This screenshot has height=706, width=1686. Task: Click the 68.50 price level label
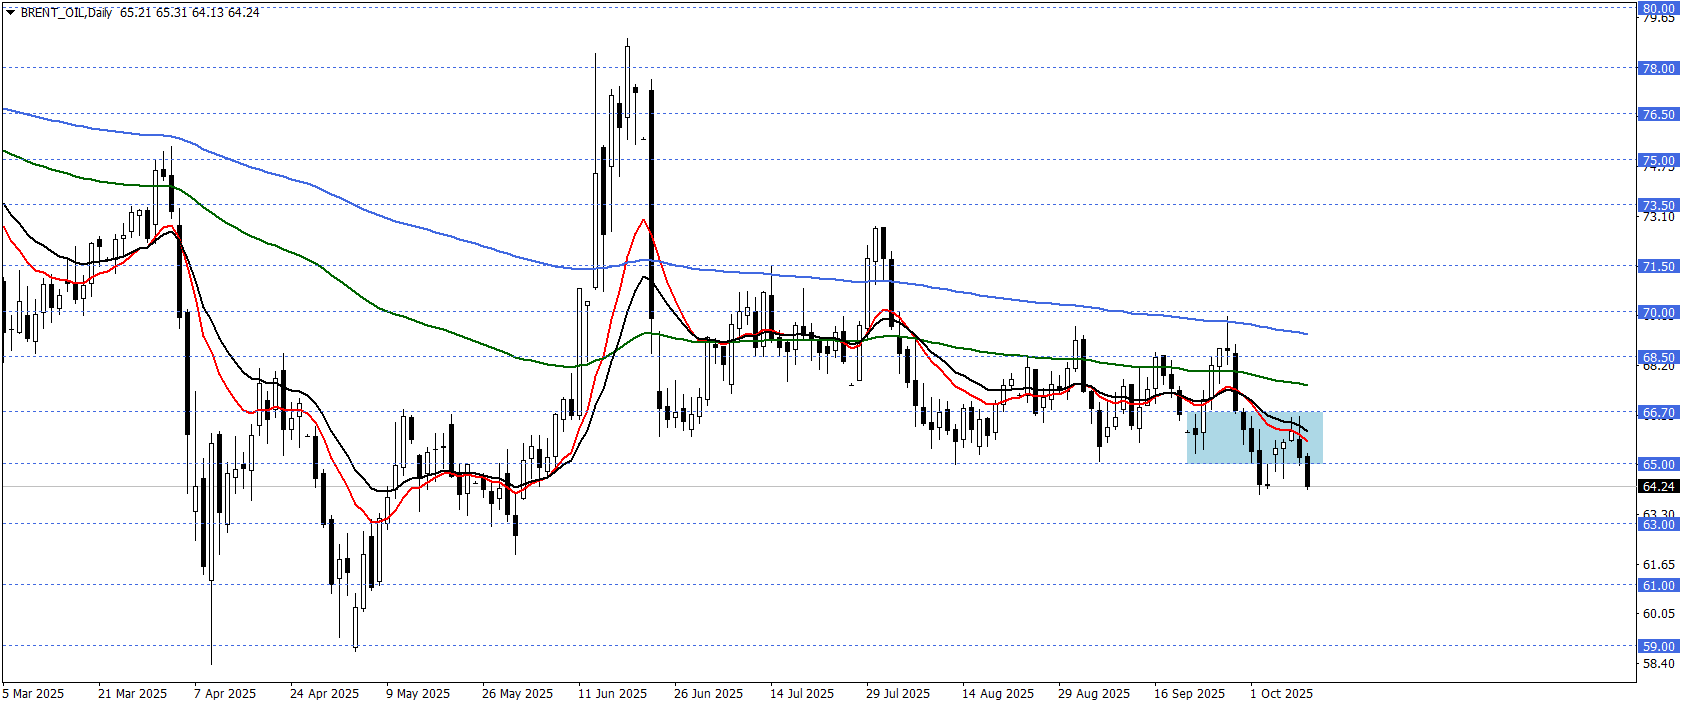point(1658,357)
